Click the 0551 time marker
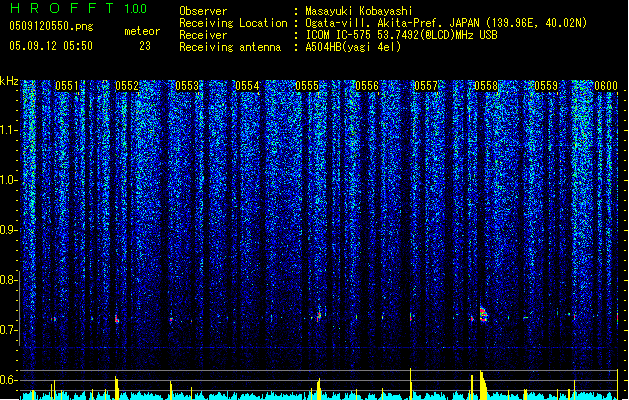This screenshot has width=629, height=400. click(x=67, y=86)
